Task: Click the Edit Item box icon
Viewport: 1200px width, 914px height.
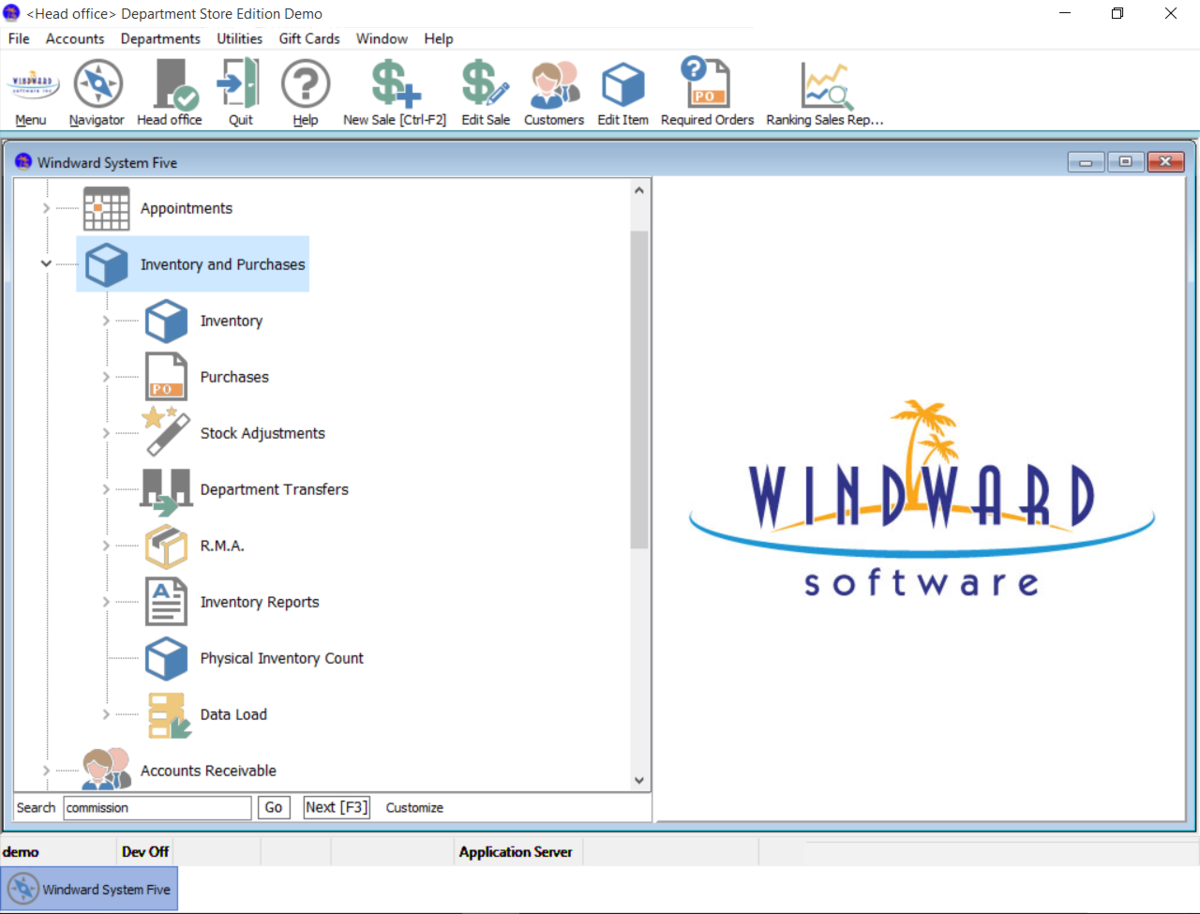Action: [622, 85]
